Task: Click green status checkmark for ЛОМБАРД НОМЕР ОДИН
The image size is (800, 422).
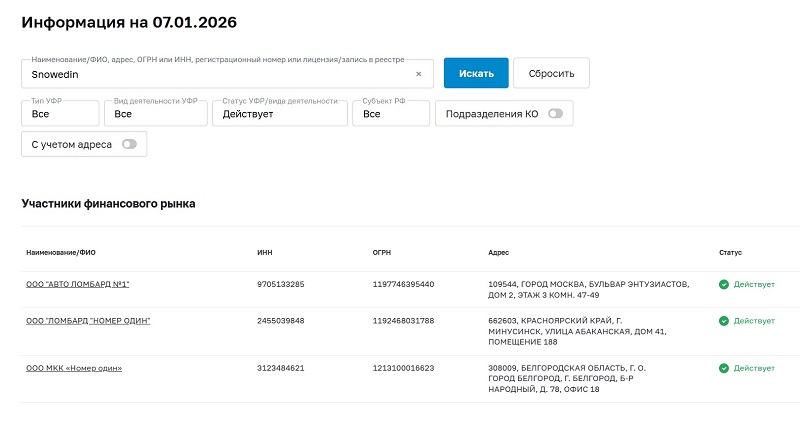Action: tap(723, 321)
